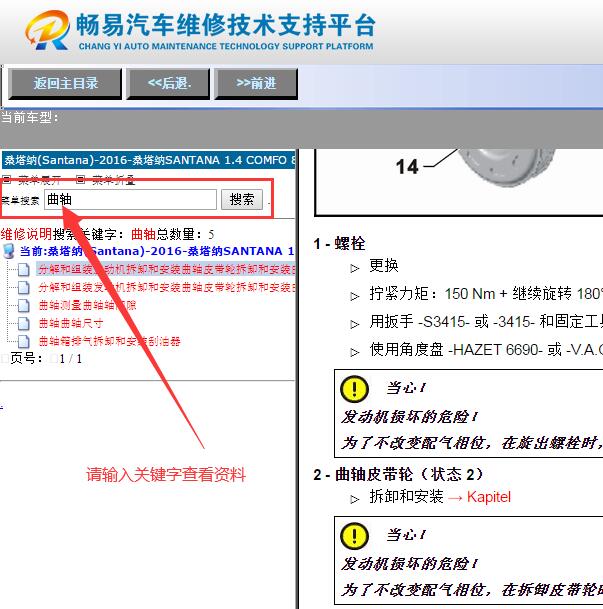Image resolution: width=603 pixels, height=609 pixels.
Task: Go back using the <<后退 button
Action: click(169, 84)
